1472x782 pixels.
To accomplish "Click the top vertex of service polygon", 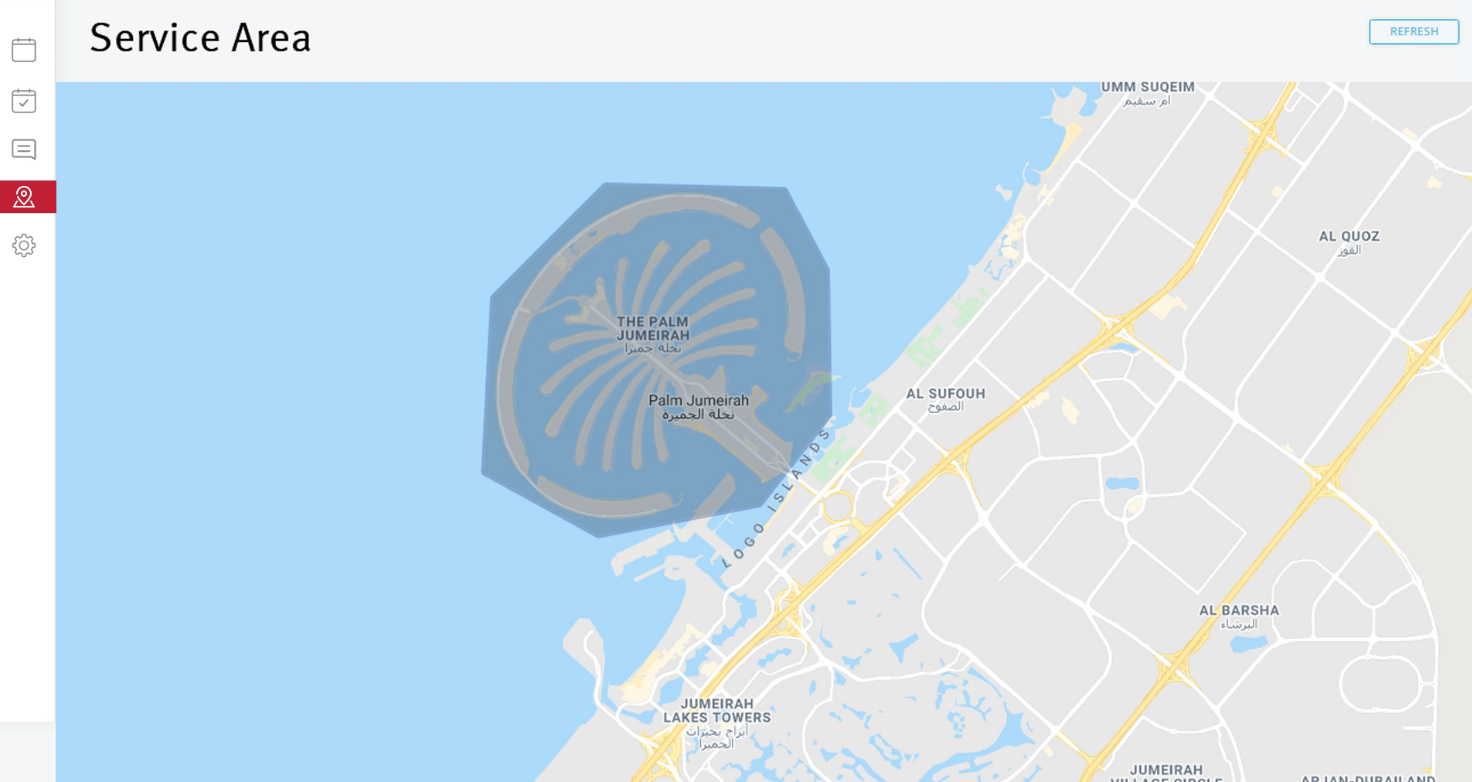I will (606, 183).
